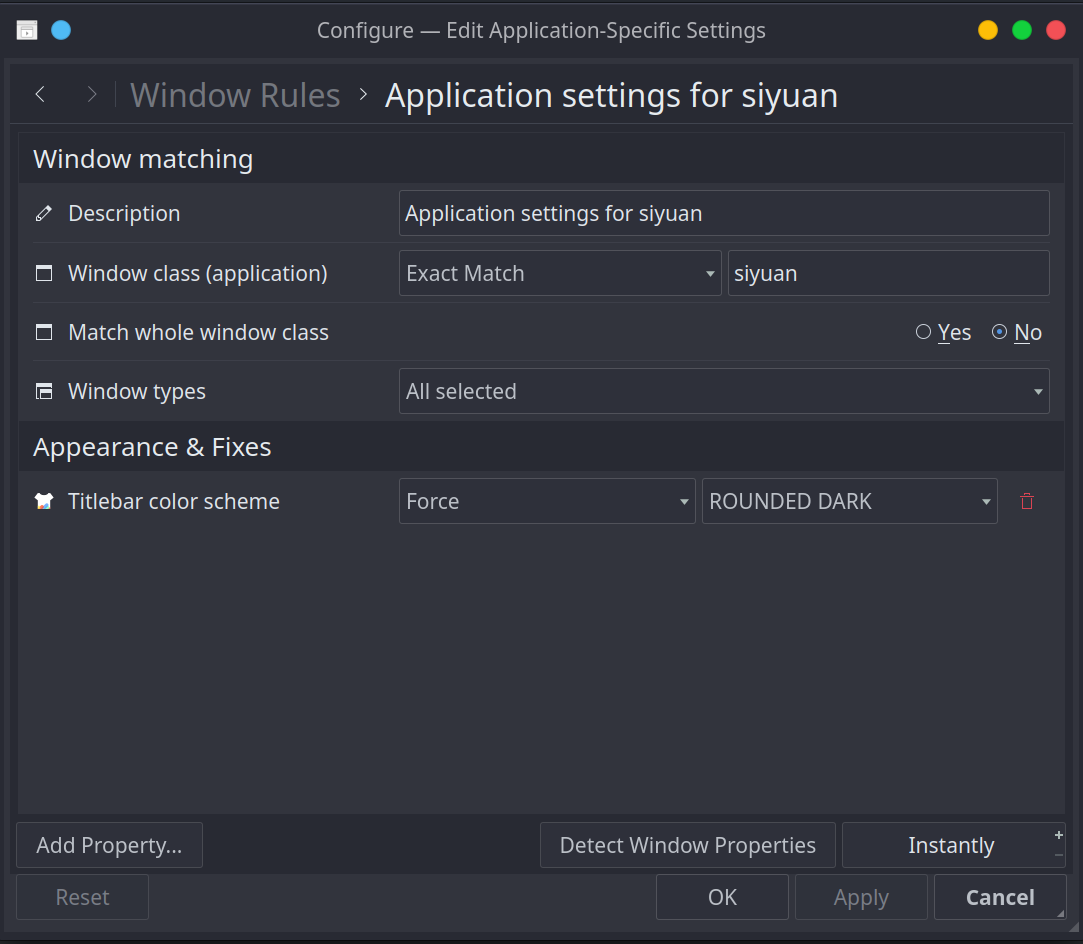Click the back arrow in header
1083x944 pixels.
pos(40,95)
